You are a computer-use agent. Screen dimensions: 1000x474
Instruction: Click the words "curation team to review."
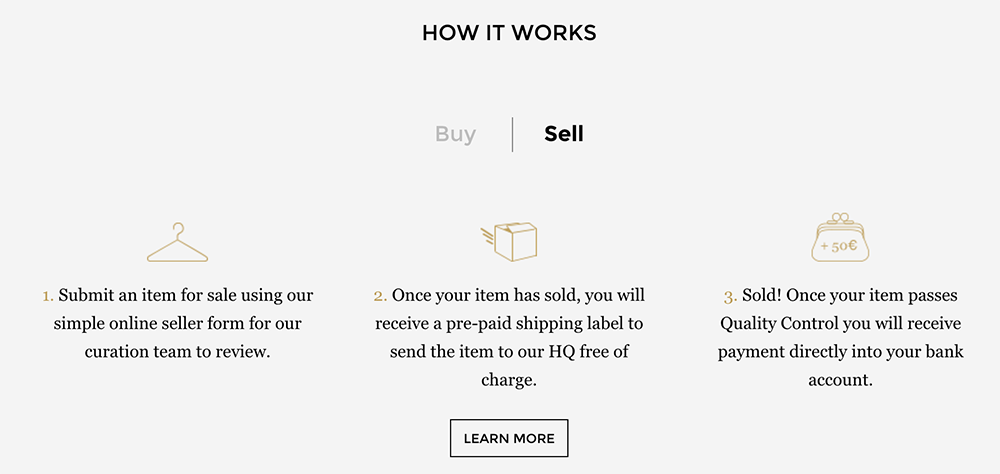pyautogui.click(x=178, y=352)
